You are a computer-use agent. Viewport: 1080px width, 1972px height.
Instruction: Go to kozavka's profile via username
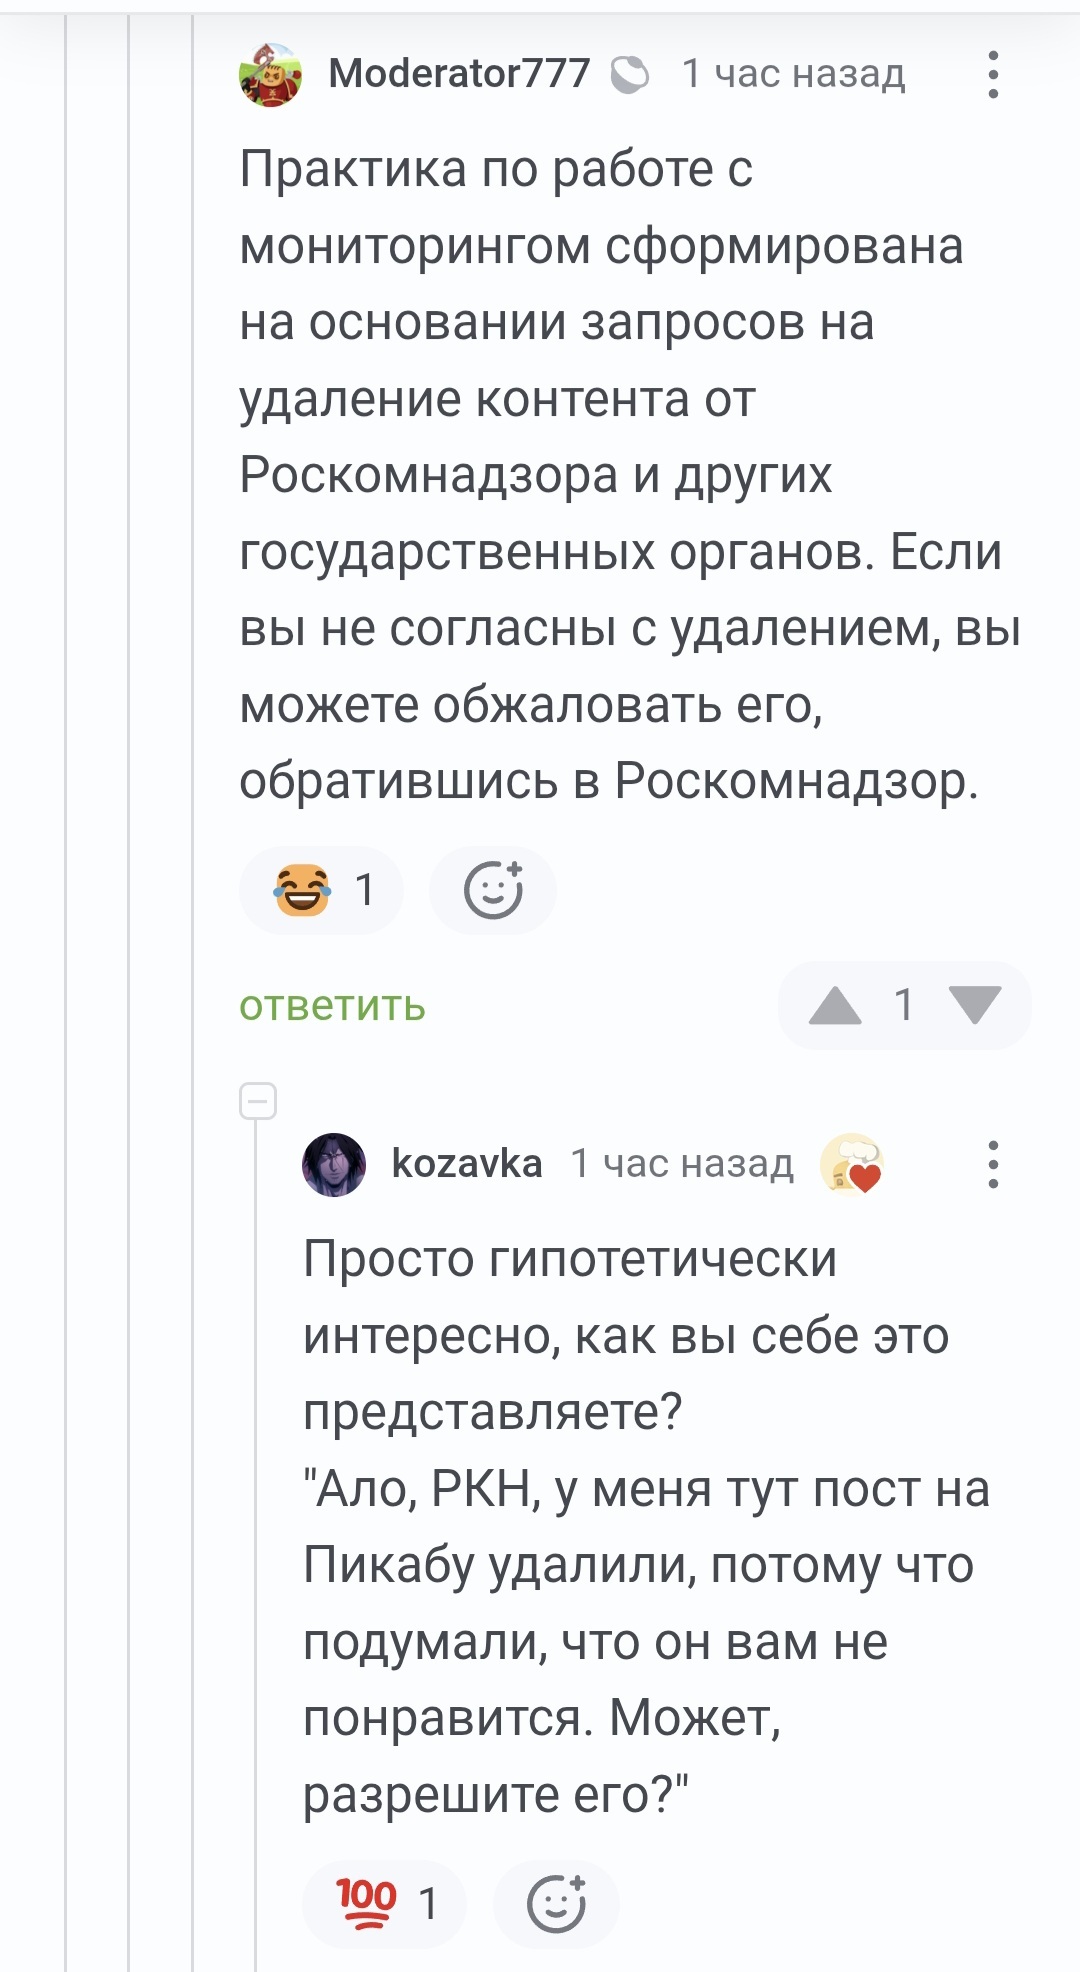point(467,1163)
